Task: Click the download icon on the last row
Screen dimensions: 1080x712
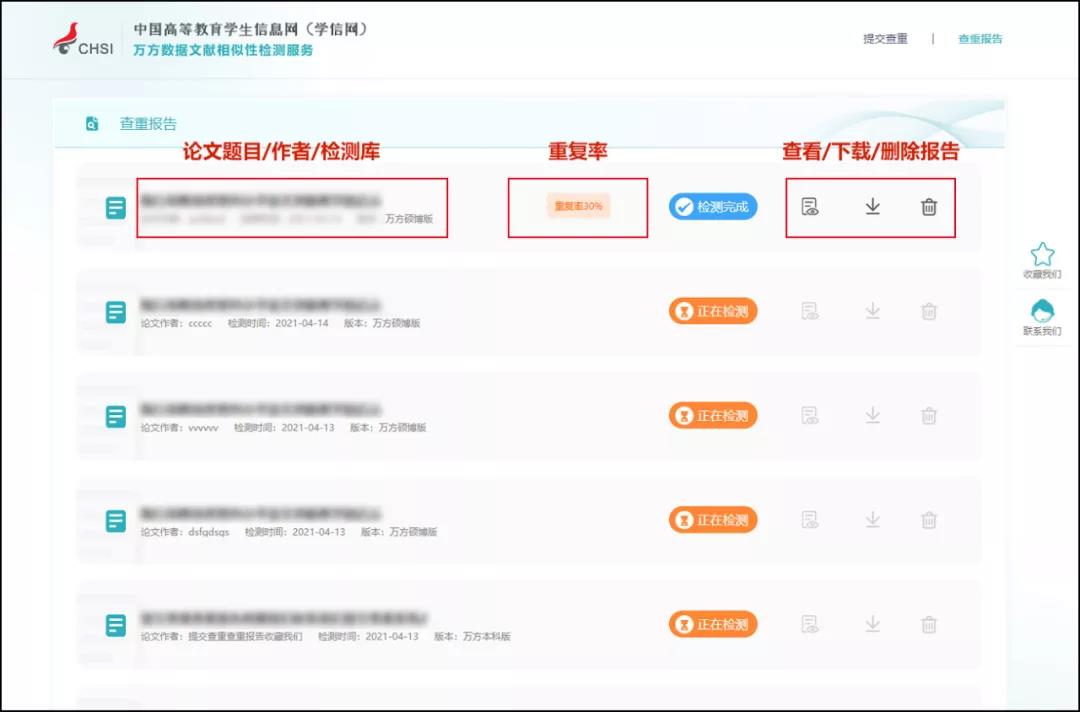Action: (x=872, y=624)
